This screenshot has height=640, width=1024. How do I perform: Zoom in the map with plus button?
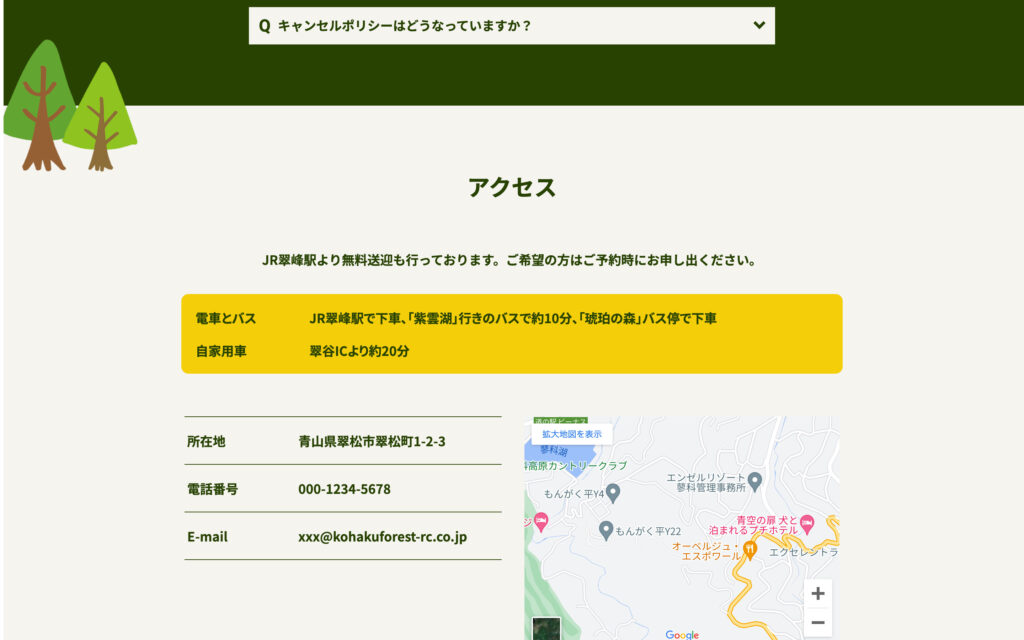817,593
